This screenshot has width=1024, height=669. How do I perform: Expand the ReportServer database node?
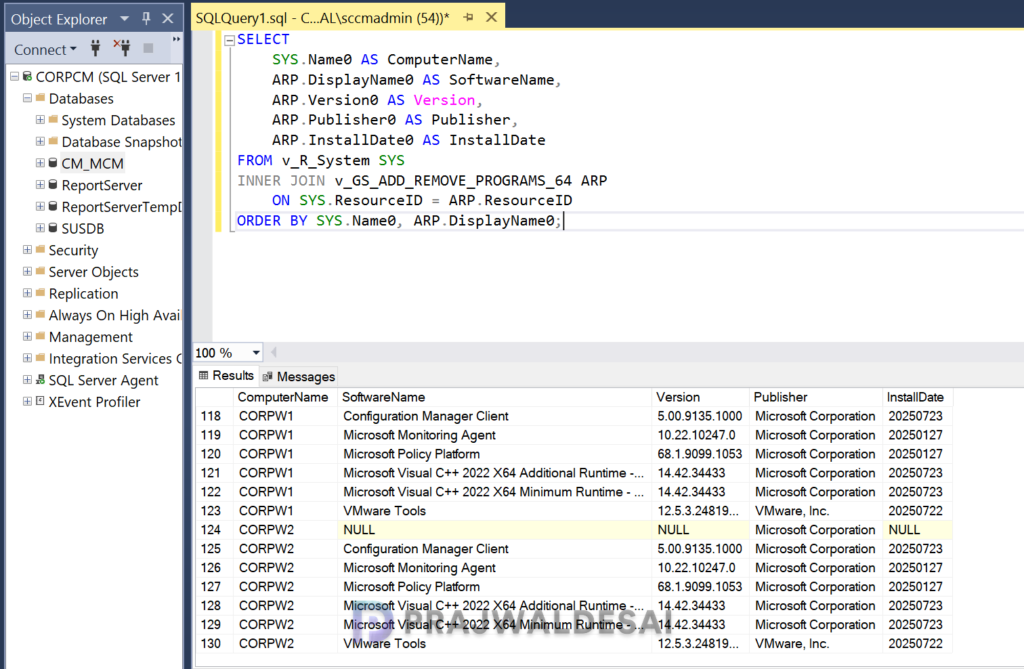coord(40,185)
